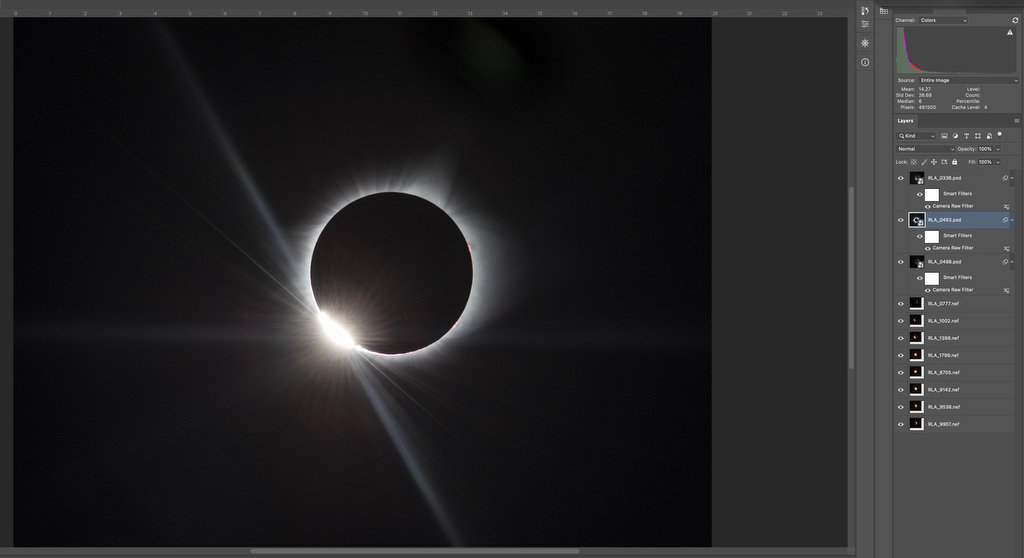Click the adjustment layer filter icon
Viewport: 1024px width, 558px height.
[x=955, y=136]
